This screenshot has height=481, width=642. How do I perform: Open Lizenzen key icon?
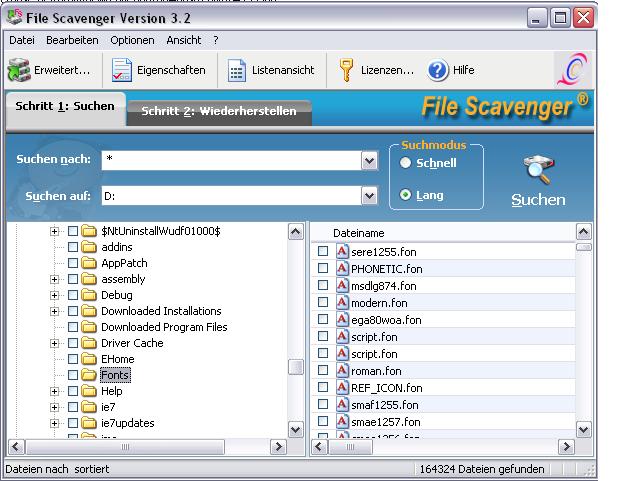tap(346, 70)
